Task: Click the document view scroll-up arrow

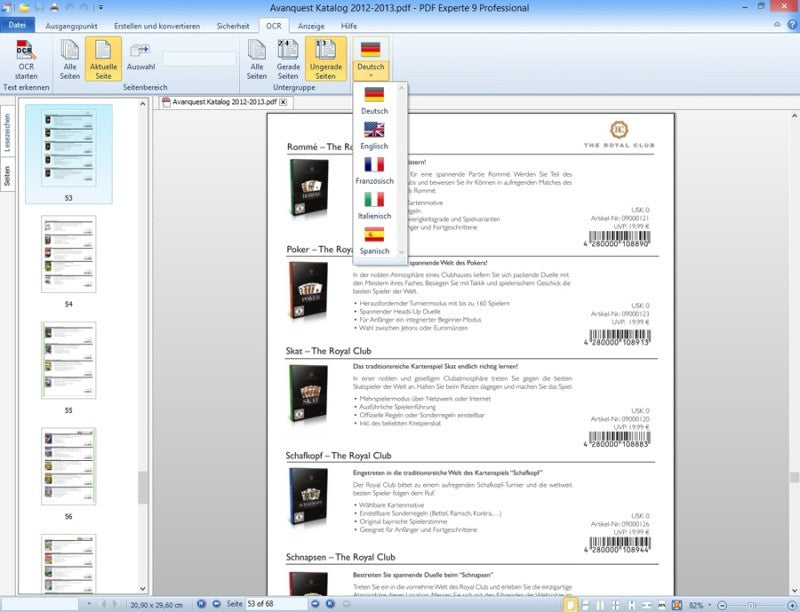Action: coord(794,116)
